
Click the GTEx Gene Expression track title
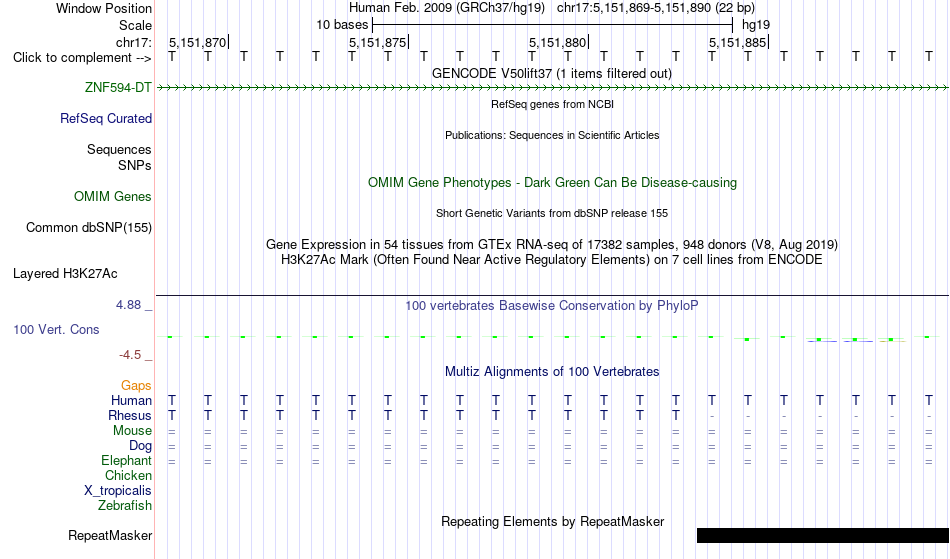(552, 245)
